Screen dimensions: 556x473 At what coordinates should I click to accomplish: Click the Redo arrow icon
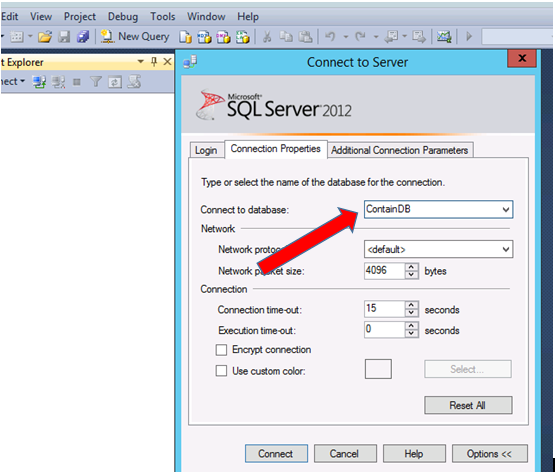tap(361, 37)
